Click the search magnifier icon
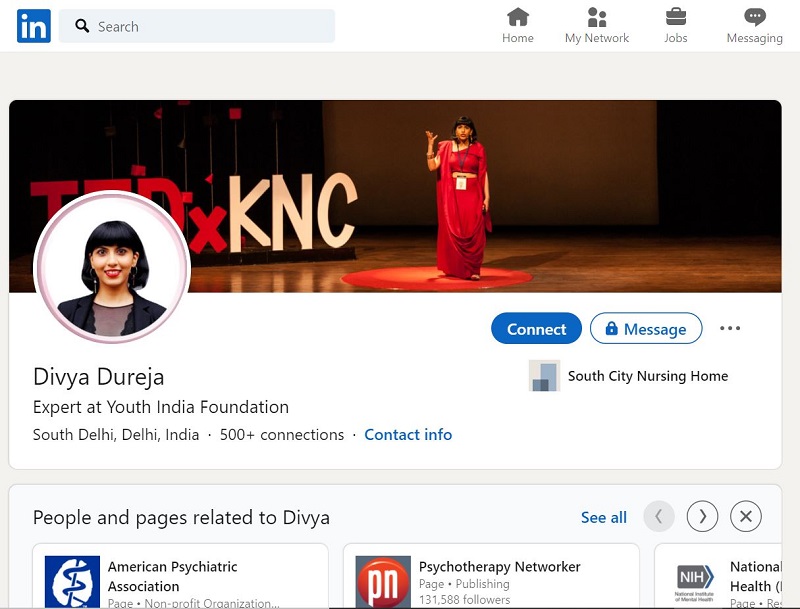 click(x=82, y=26)
